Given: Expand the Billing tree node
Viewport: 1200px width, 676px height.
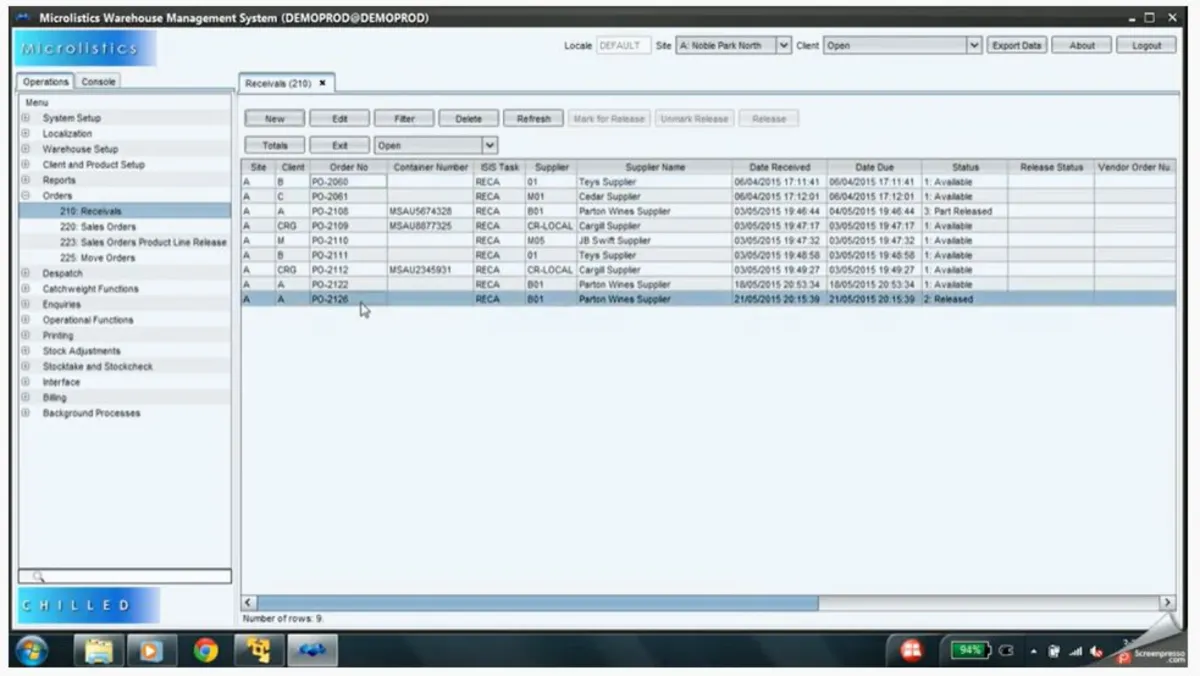Looking at the screenshot, I should point(26,398).
